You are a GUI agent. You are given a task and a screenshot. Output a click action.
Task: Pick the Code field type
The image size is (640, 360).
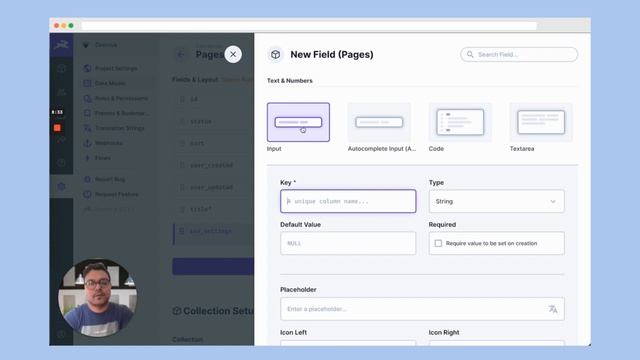click(460, 122)
